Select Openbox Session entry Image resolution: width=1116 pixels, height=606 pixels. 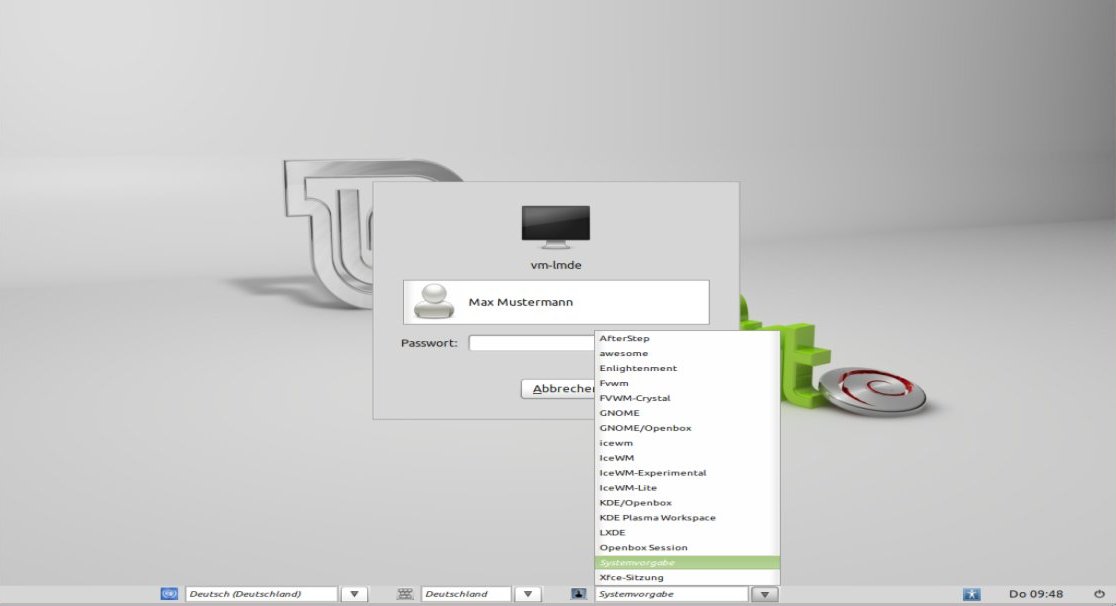[x=687, y=548]
